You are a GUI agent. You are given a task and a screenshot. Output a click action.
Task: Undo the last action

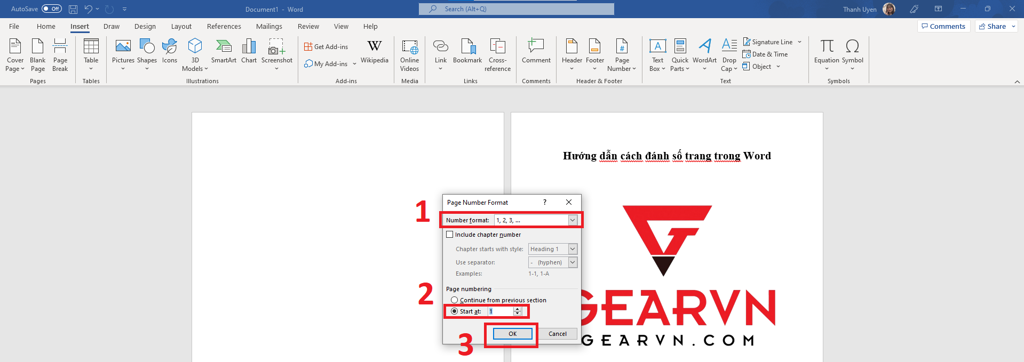(88, 9)
